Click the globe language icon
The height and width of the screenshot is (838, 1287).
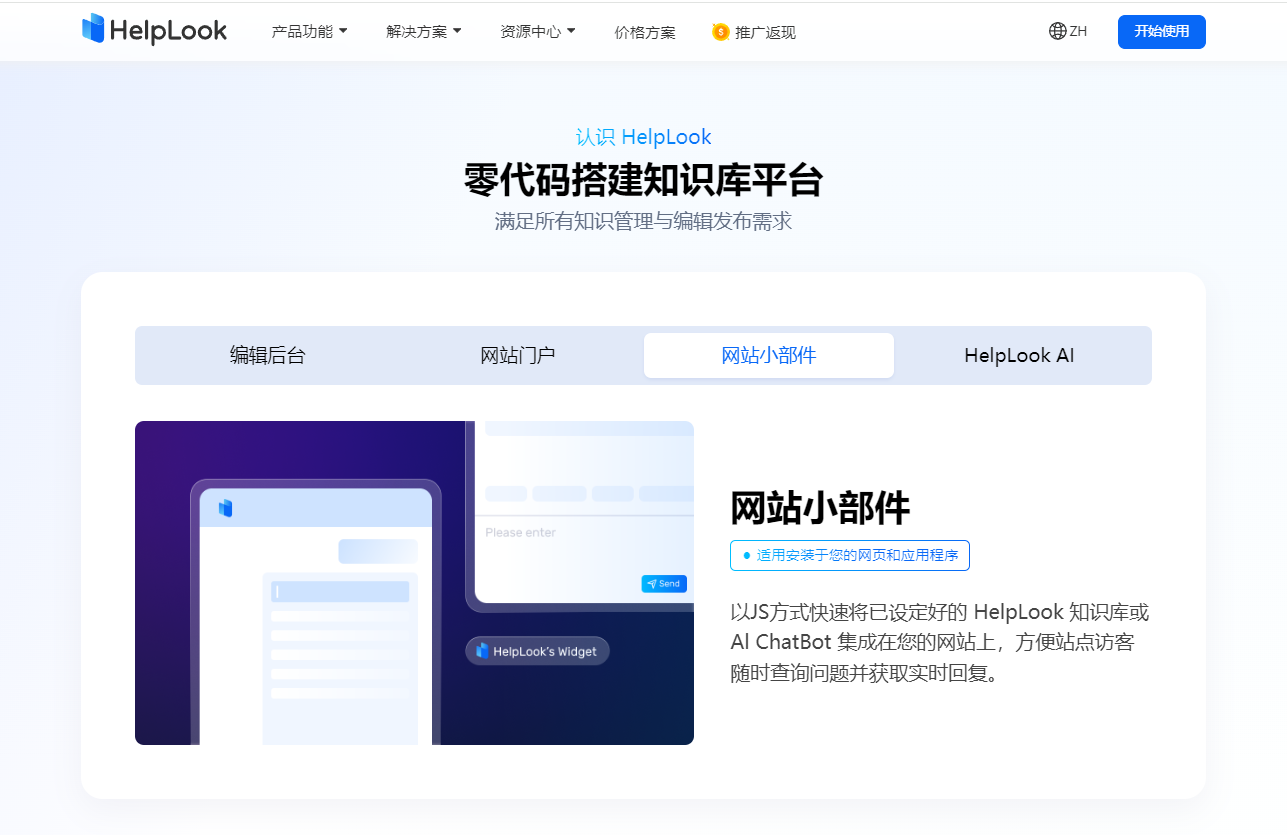pyautogui.click(x=1057, y=31)
